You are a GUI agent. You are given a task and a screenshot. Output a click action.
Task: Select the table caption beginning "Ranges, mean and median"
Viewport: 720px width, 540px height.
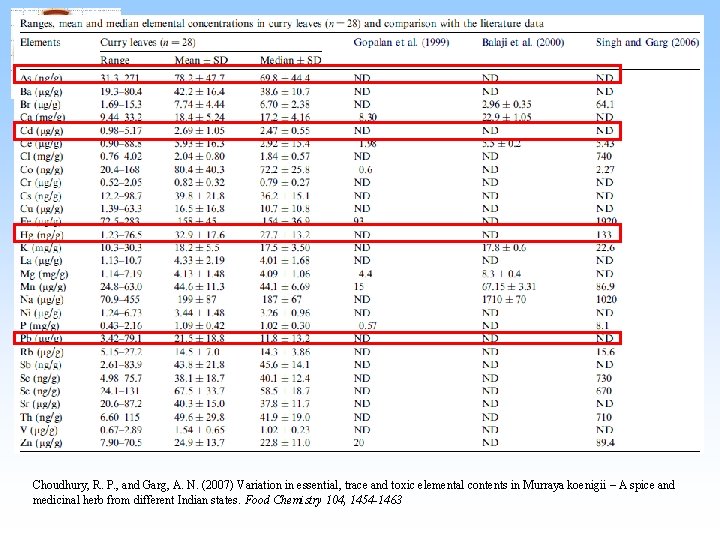pos(282,23)
